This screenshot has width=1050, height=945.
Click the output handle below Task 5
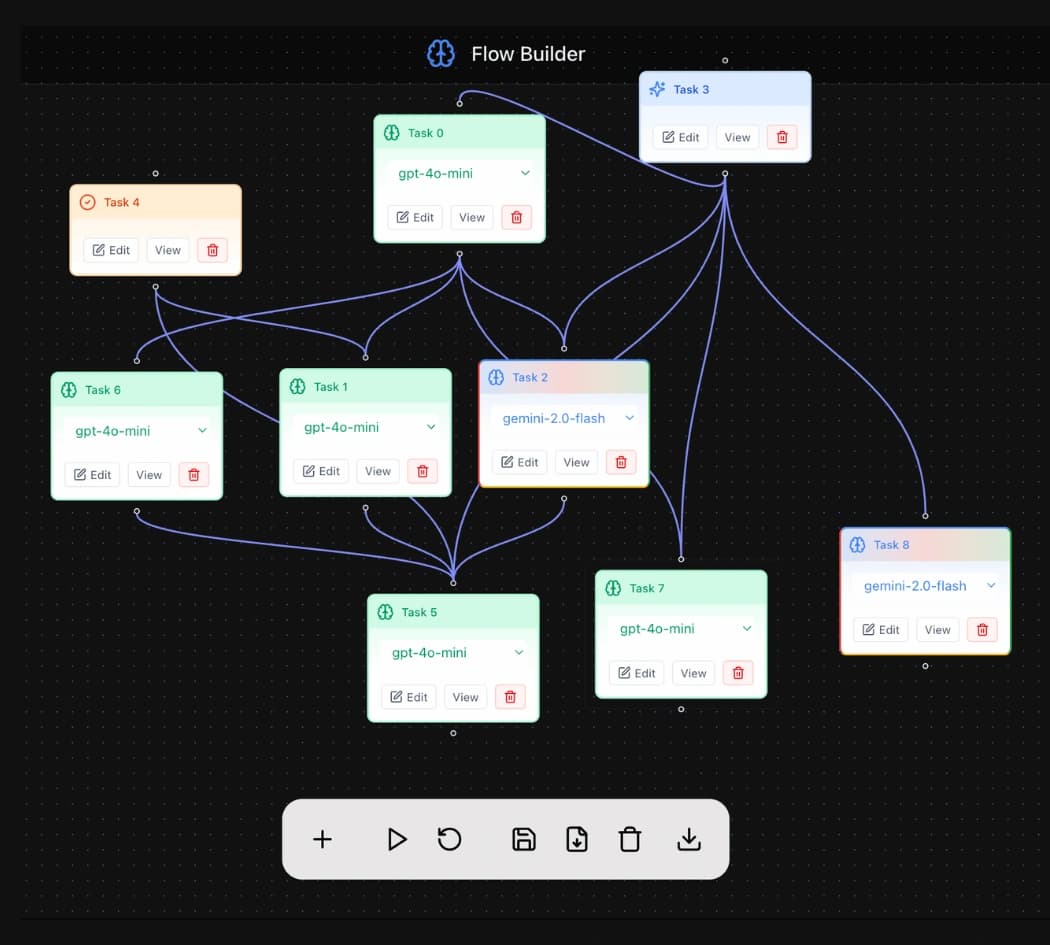coord(453,733)
